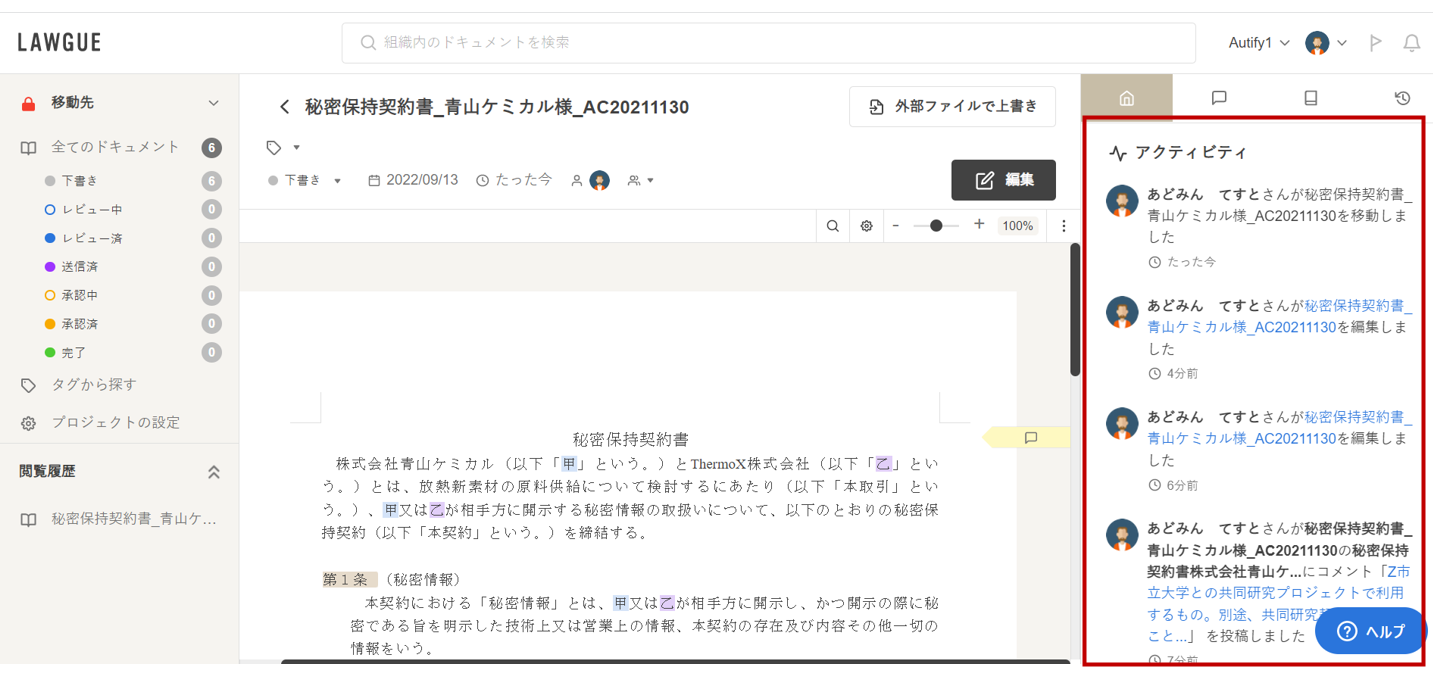Open document viewer settings gear
The width and height of the screenshot is (1433, 690).
(866, 226)
